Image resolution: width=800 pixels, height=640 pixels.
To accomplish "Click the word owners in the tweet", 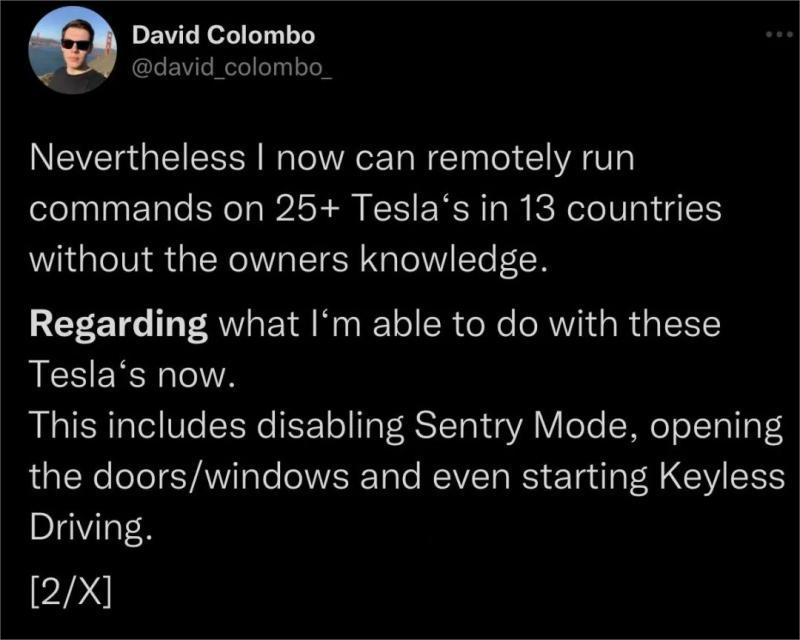I will pos(287,260).
